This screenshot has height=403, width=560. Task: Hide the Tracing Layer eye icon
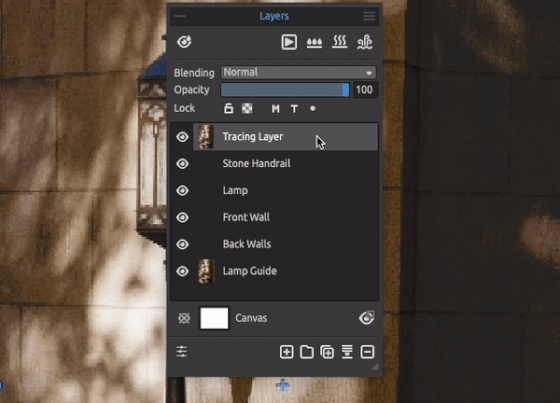[182, 137]
